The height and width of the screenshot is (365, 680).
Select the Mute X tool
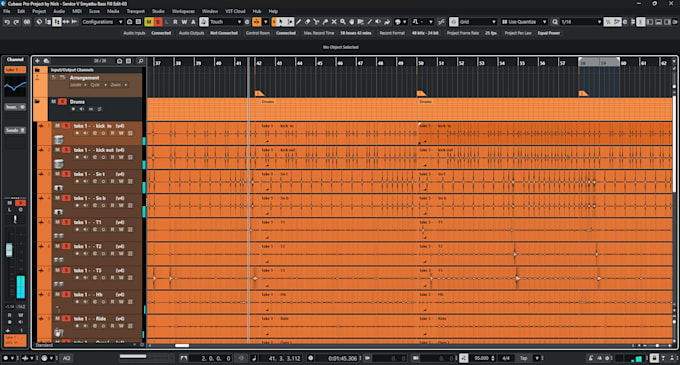(x=334, y=22)
